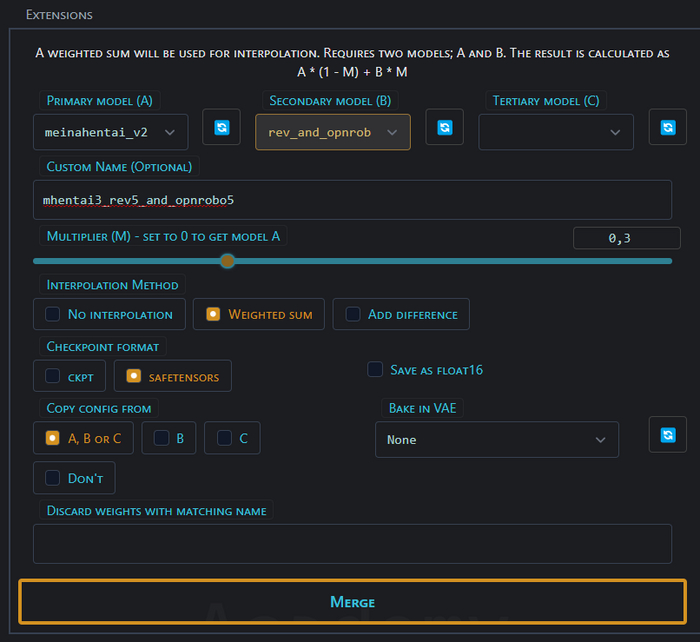This screenshot has width=700, height=642.
Task: Choose the Weighted sum option
Action: (x=259, y=314)
